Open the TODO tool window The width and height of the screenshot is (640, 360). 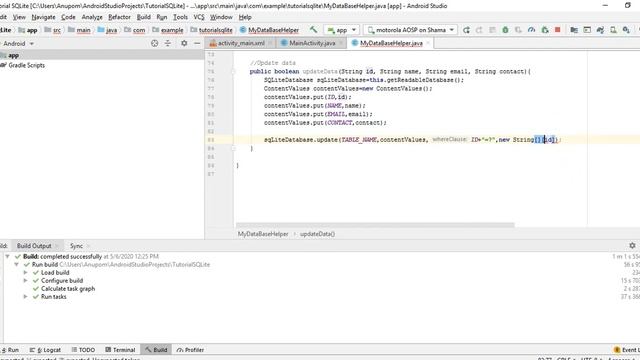[x=83, y=350]
